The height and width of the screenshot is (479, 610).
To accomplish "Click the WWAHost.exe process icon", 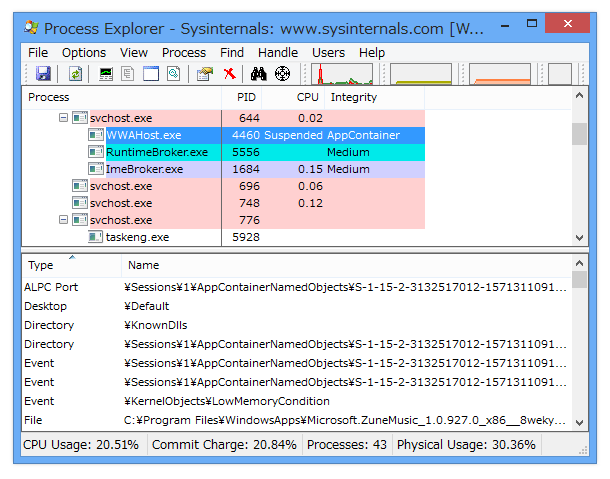I will point(96,135).
